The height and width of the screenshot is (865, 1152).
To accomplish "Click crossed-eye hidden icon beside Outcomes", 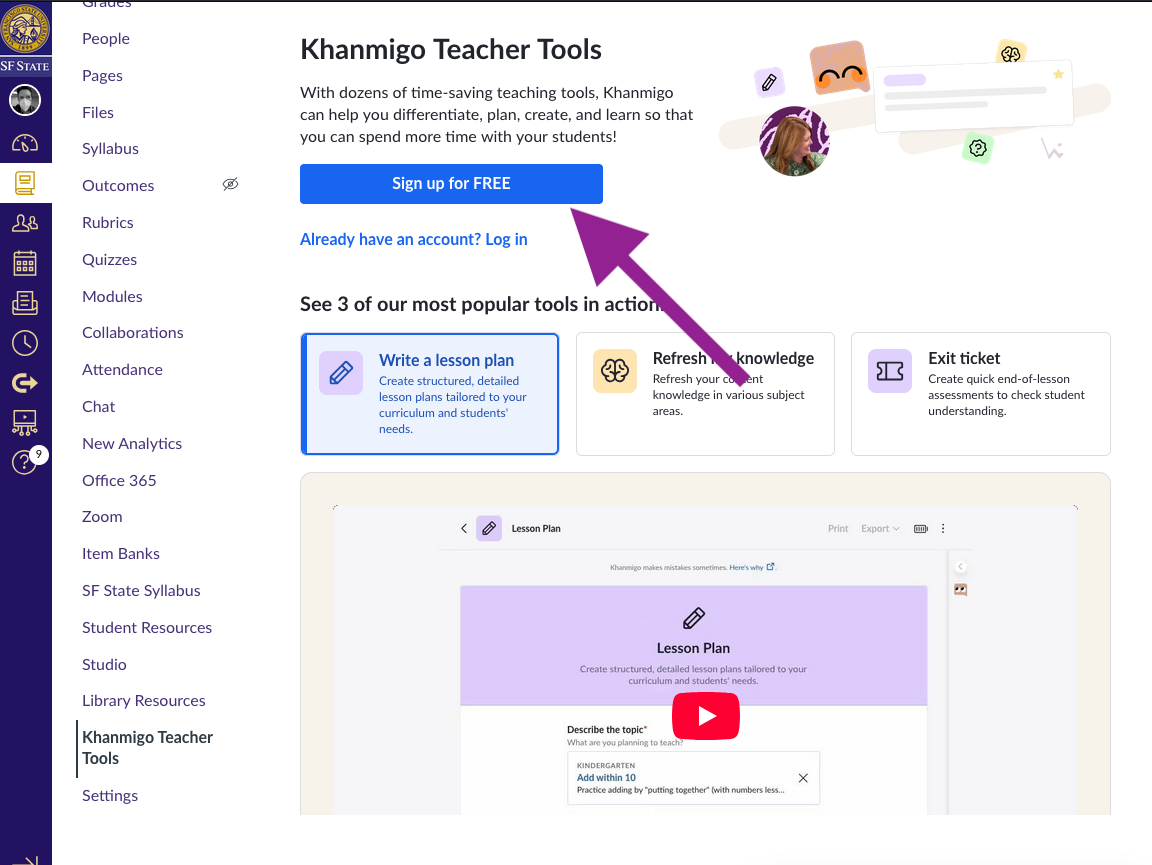I will point(231,184).
